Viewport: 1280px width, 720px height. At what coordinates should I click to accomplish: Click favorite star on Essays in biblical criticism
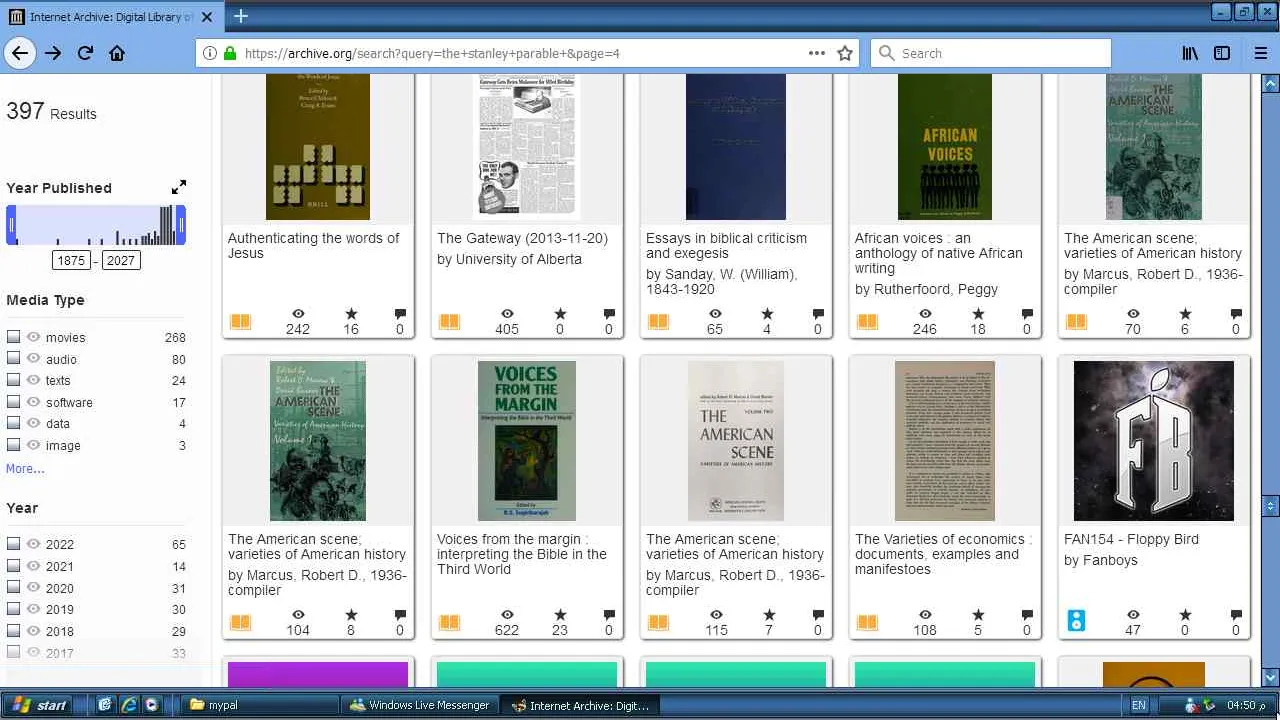click(767, 314)
